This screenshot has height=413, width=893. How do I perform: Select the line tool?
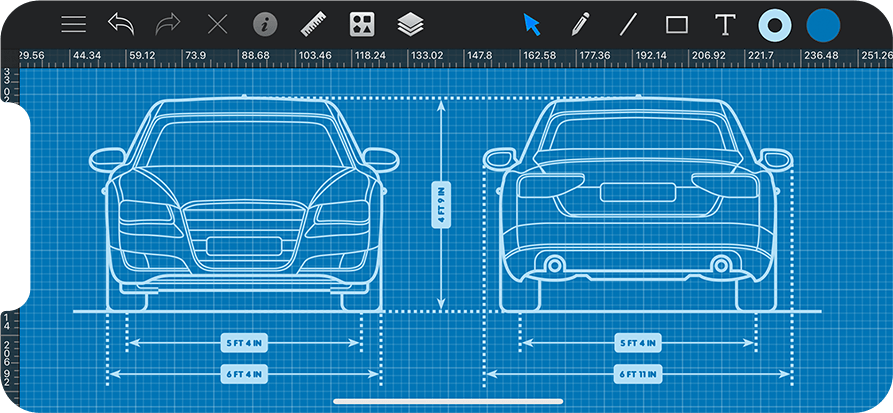point(628,25)
